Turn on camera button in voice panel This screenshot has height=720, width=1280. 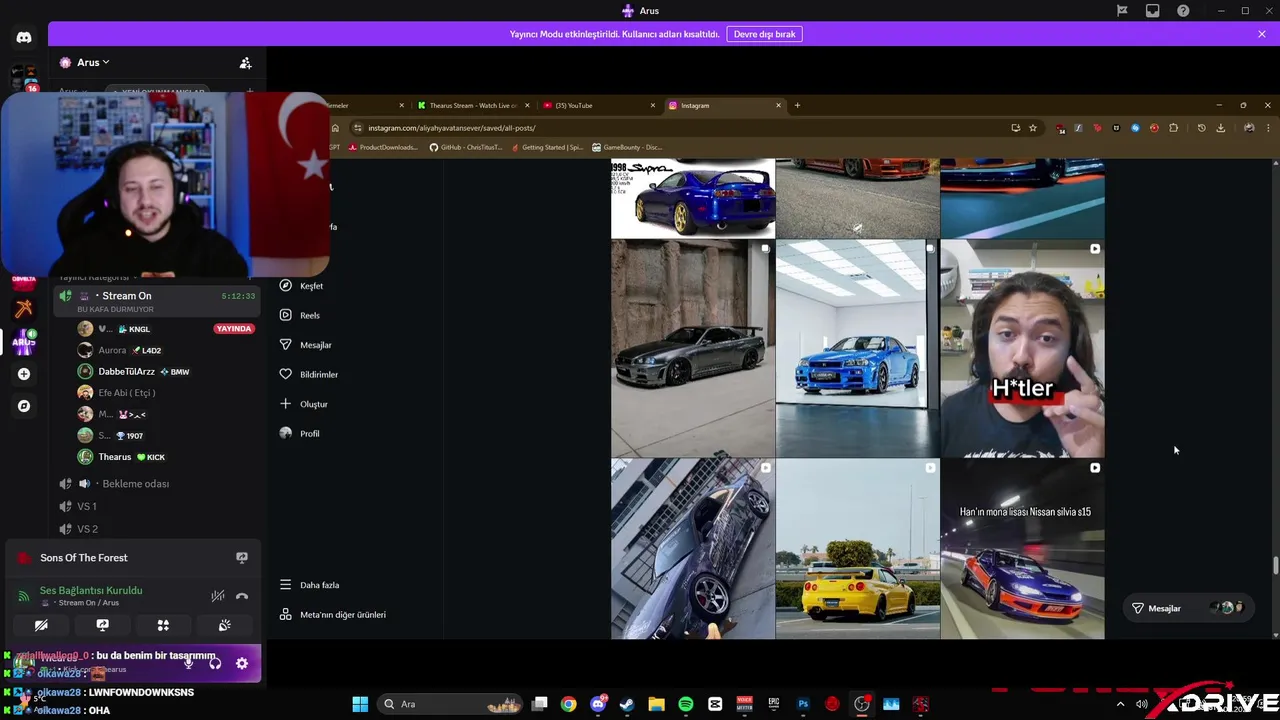pos(41,625)
